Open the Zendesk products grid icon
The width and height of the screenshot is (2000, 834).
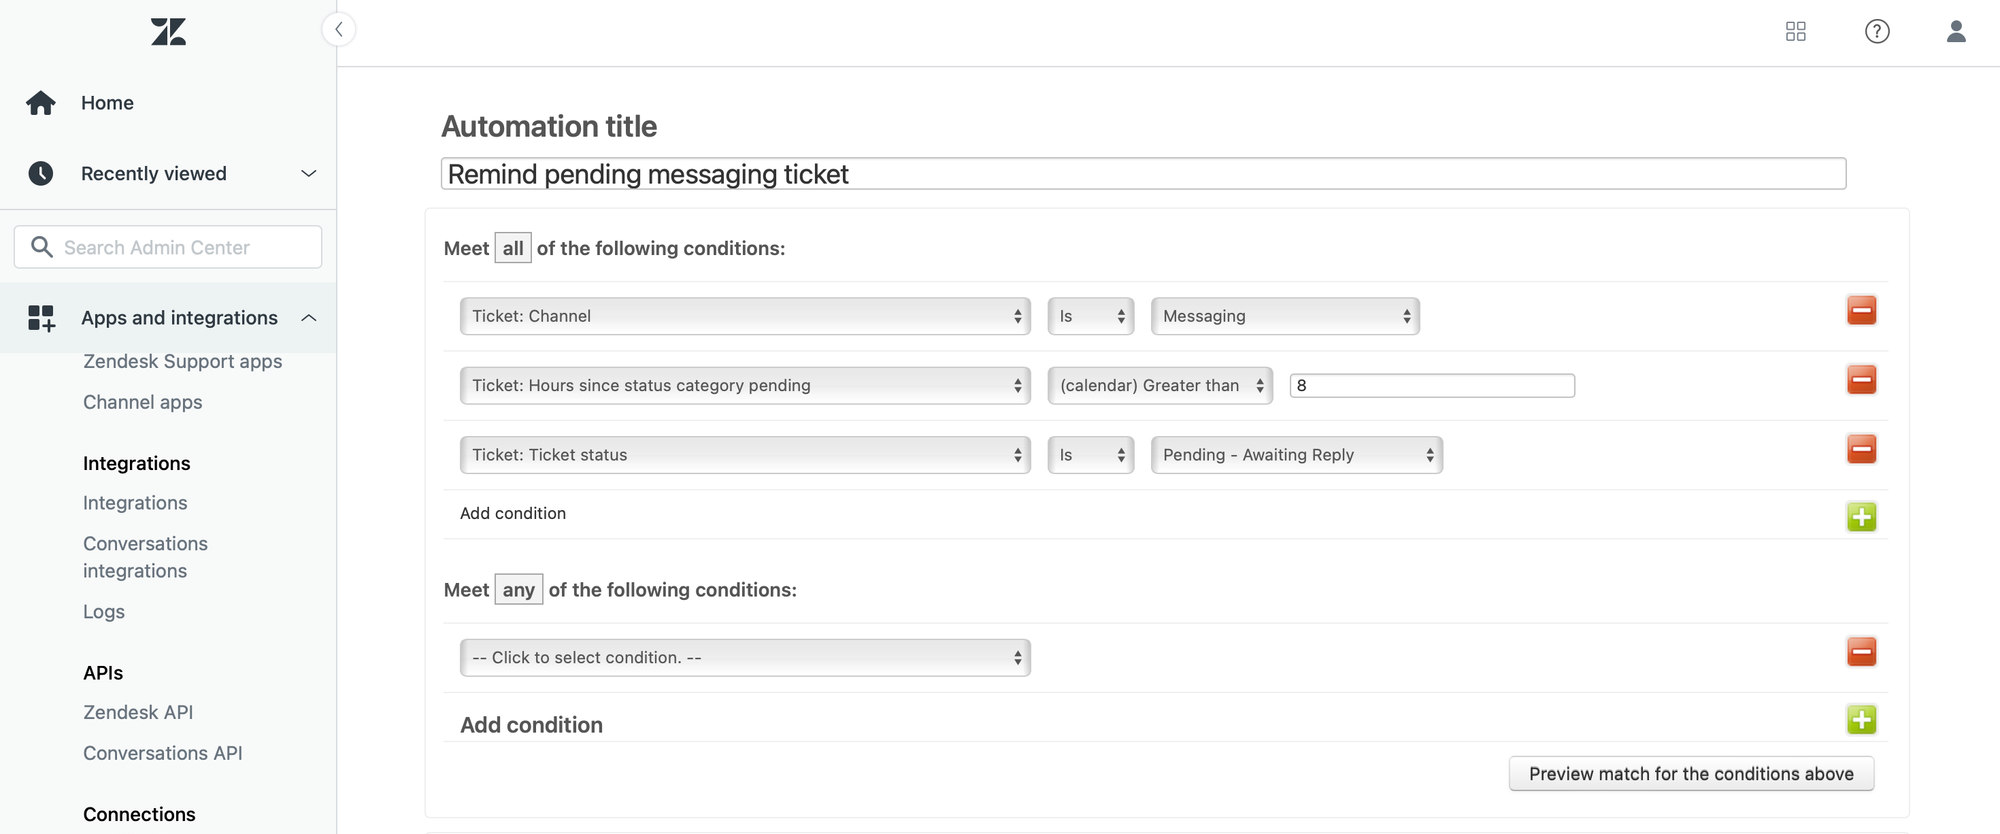pyautogui.click(x=1795, y=32)
